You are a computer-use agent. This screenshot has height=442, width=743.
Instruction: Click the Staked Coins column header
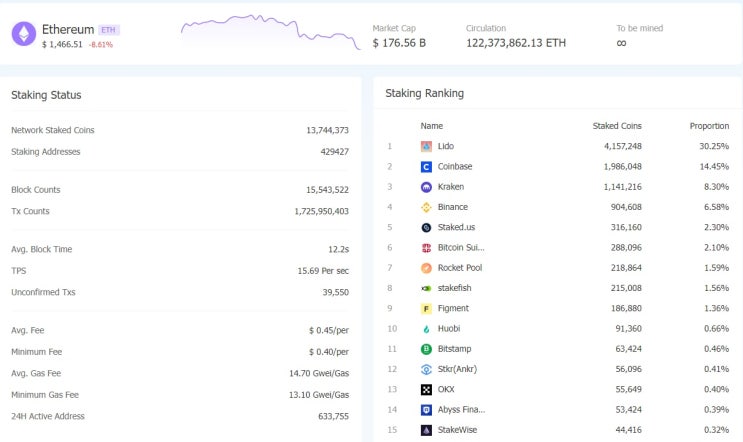pyautogui.click(x=616, y=126)
